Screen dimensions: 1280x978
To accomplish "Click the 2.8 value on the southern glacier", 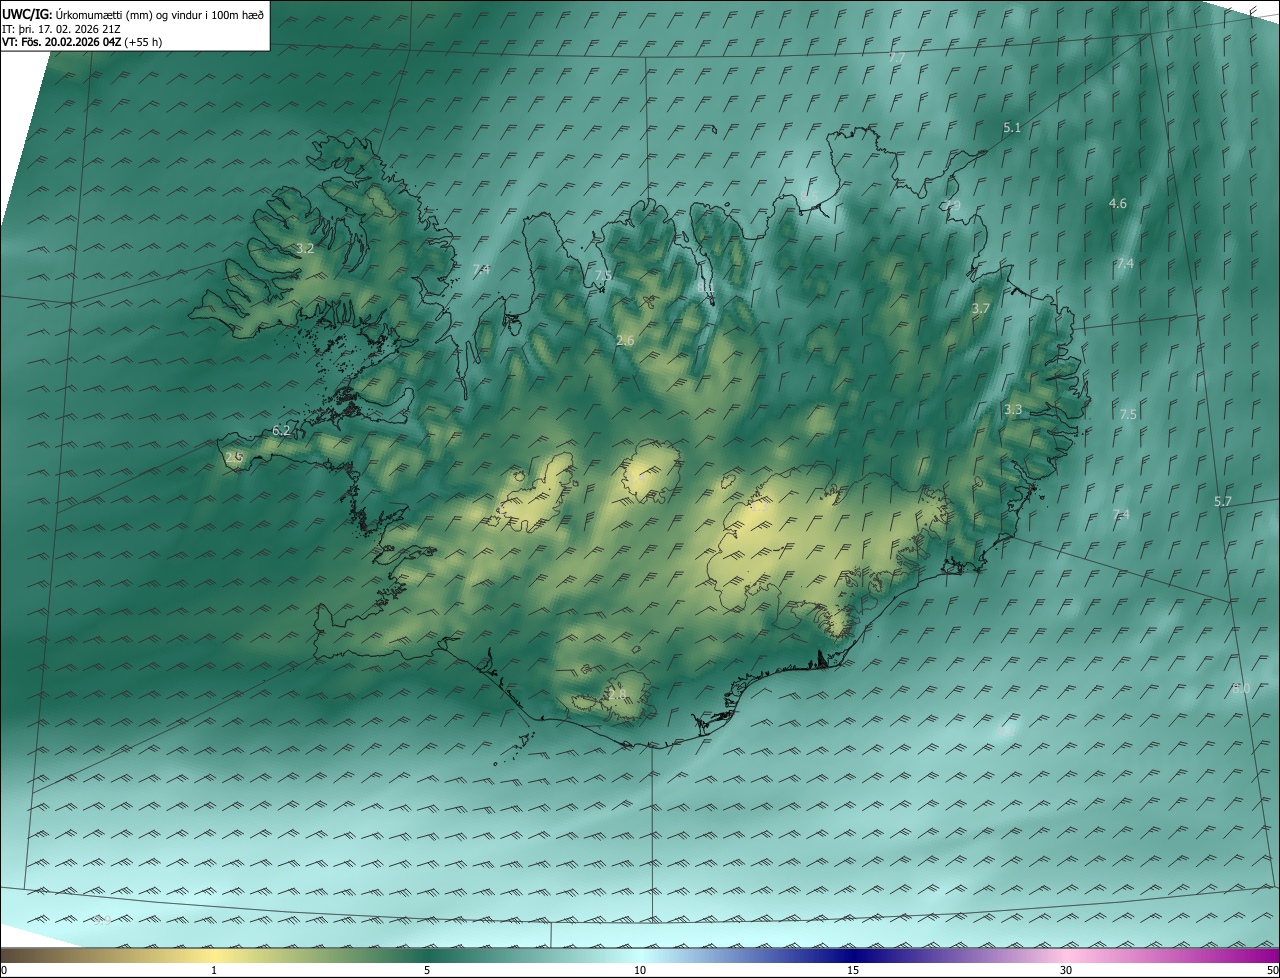I will (616, 694).
